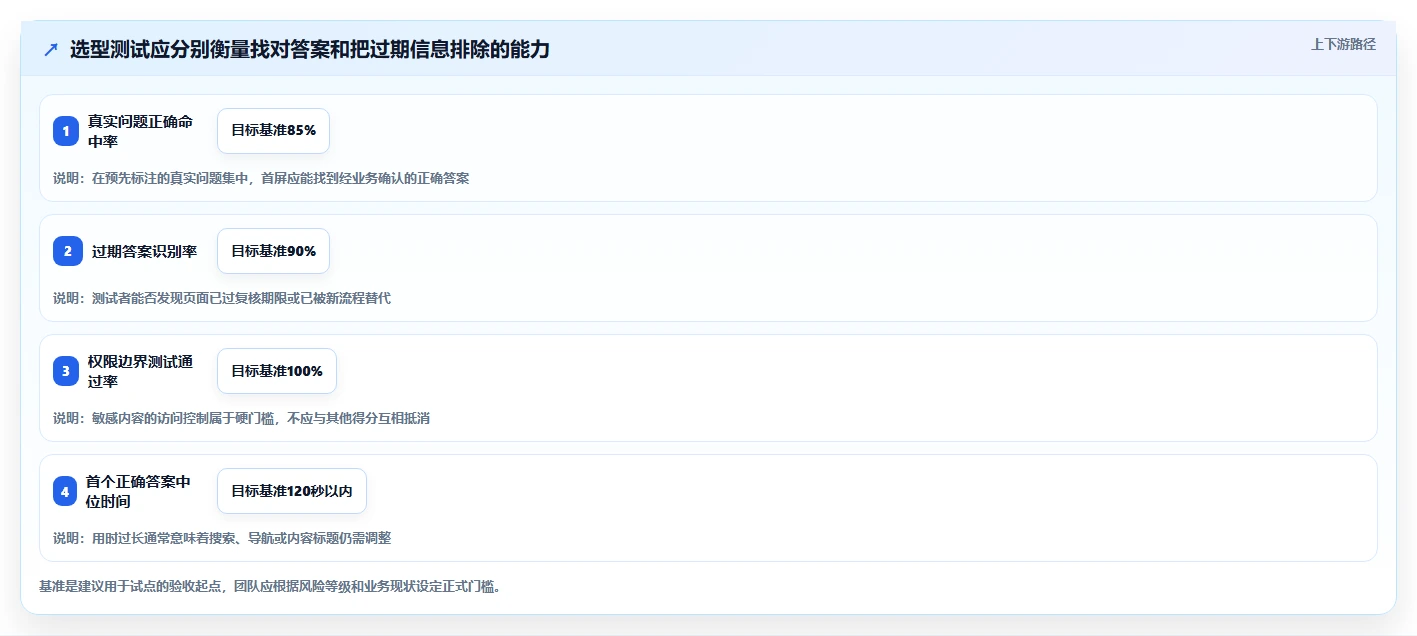This screenshot has height=636, width=1417.
Task: Select the 权限边界测试通过率 title
Action: (140, 371)
